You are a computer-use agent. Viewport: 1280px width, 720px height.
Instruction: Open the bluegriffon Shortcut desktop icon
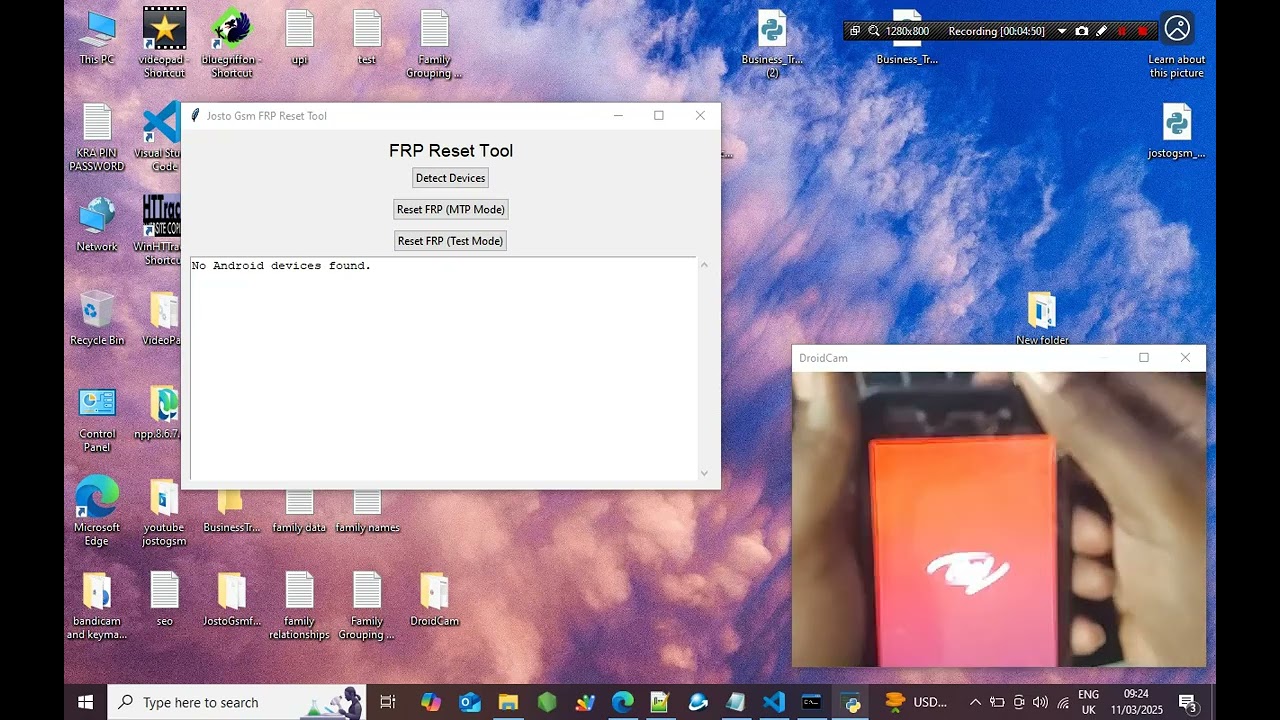pyautogui.click(x=231, y=42)
